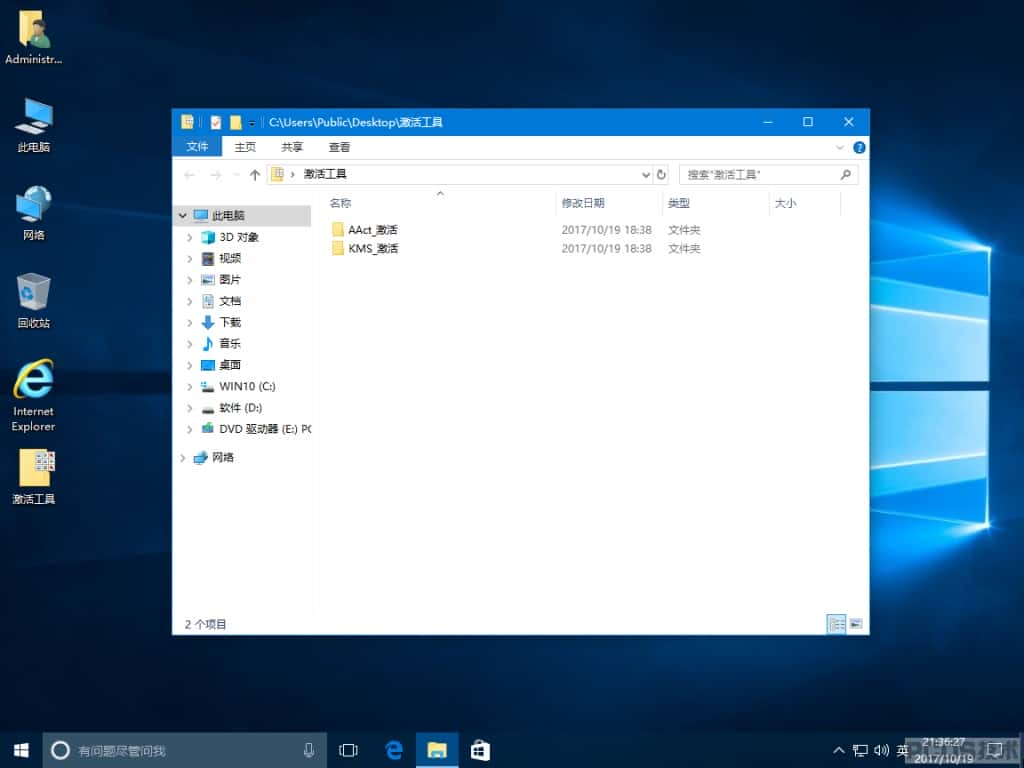Image resolution: width=1024 pixels, height=768 pixels.
Task: Open the 文件 menu tab
Action: coord(197,147)
